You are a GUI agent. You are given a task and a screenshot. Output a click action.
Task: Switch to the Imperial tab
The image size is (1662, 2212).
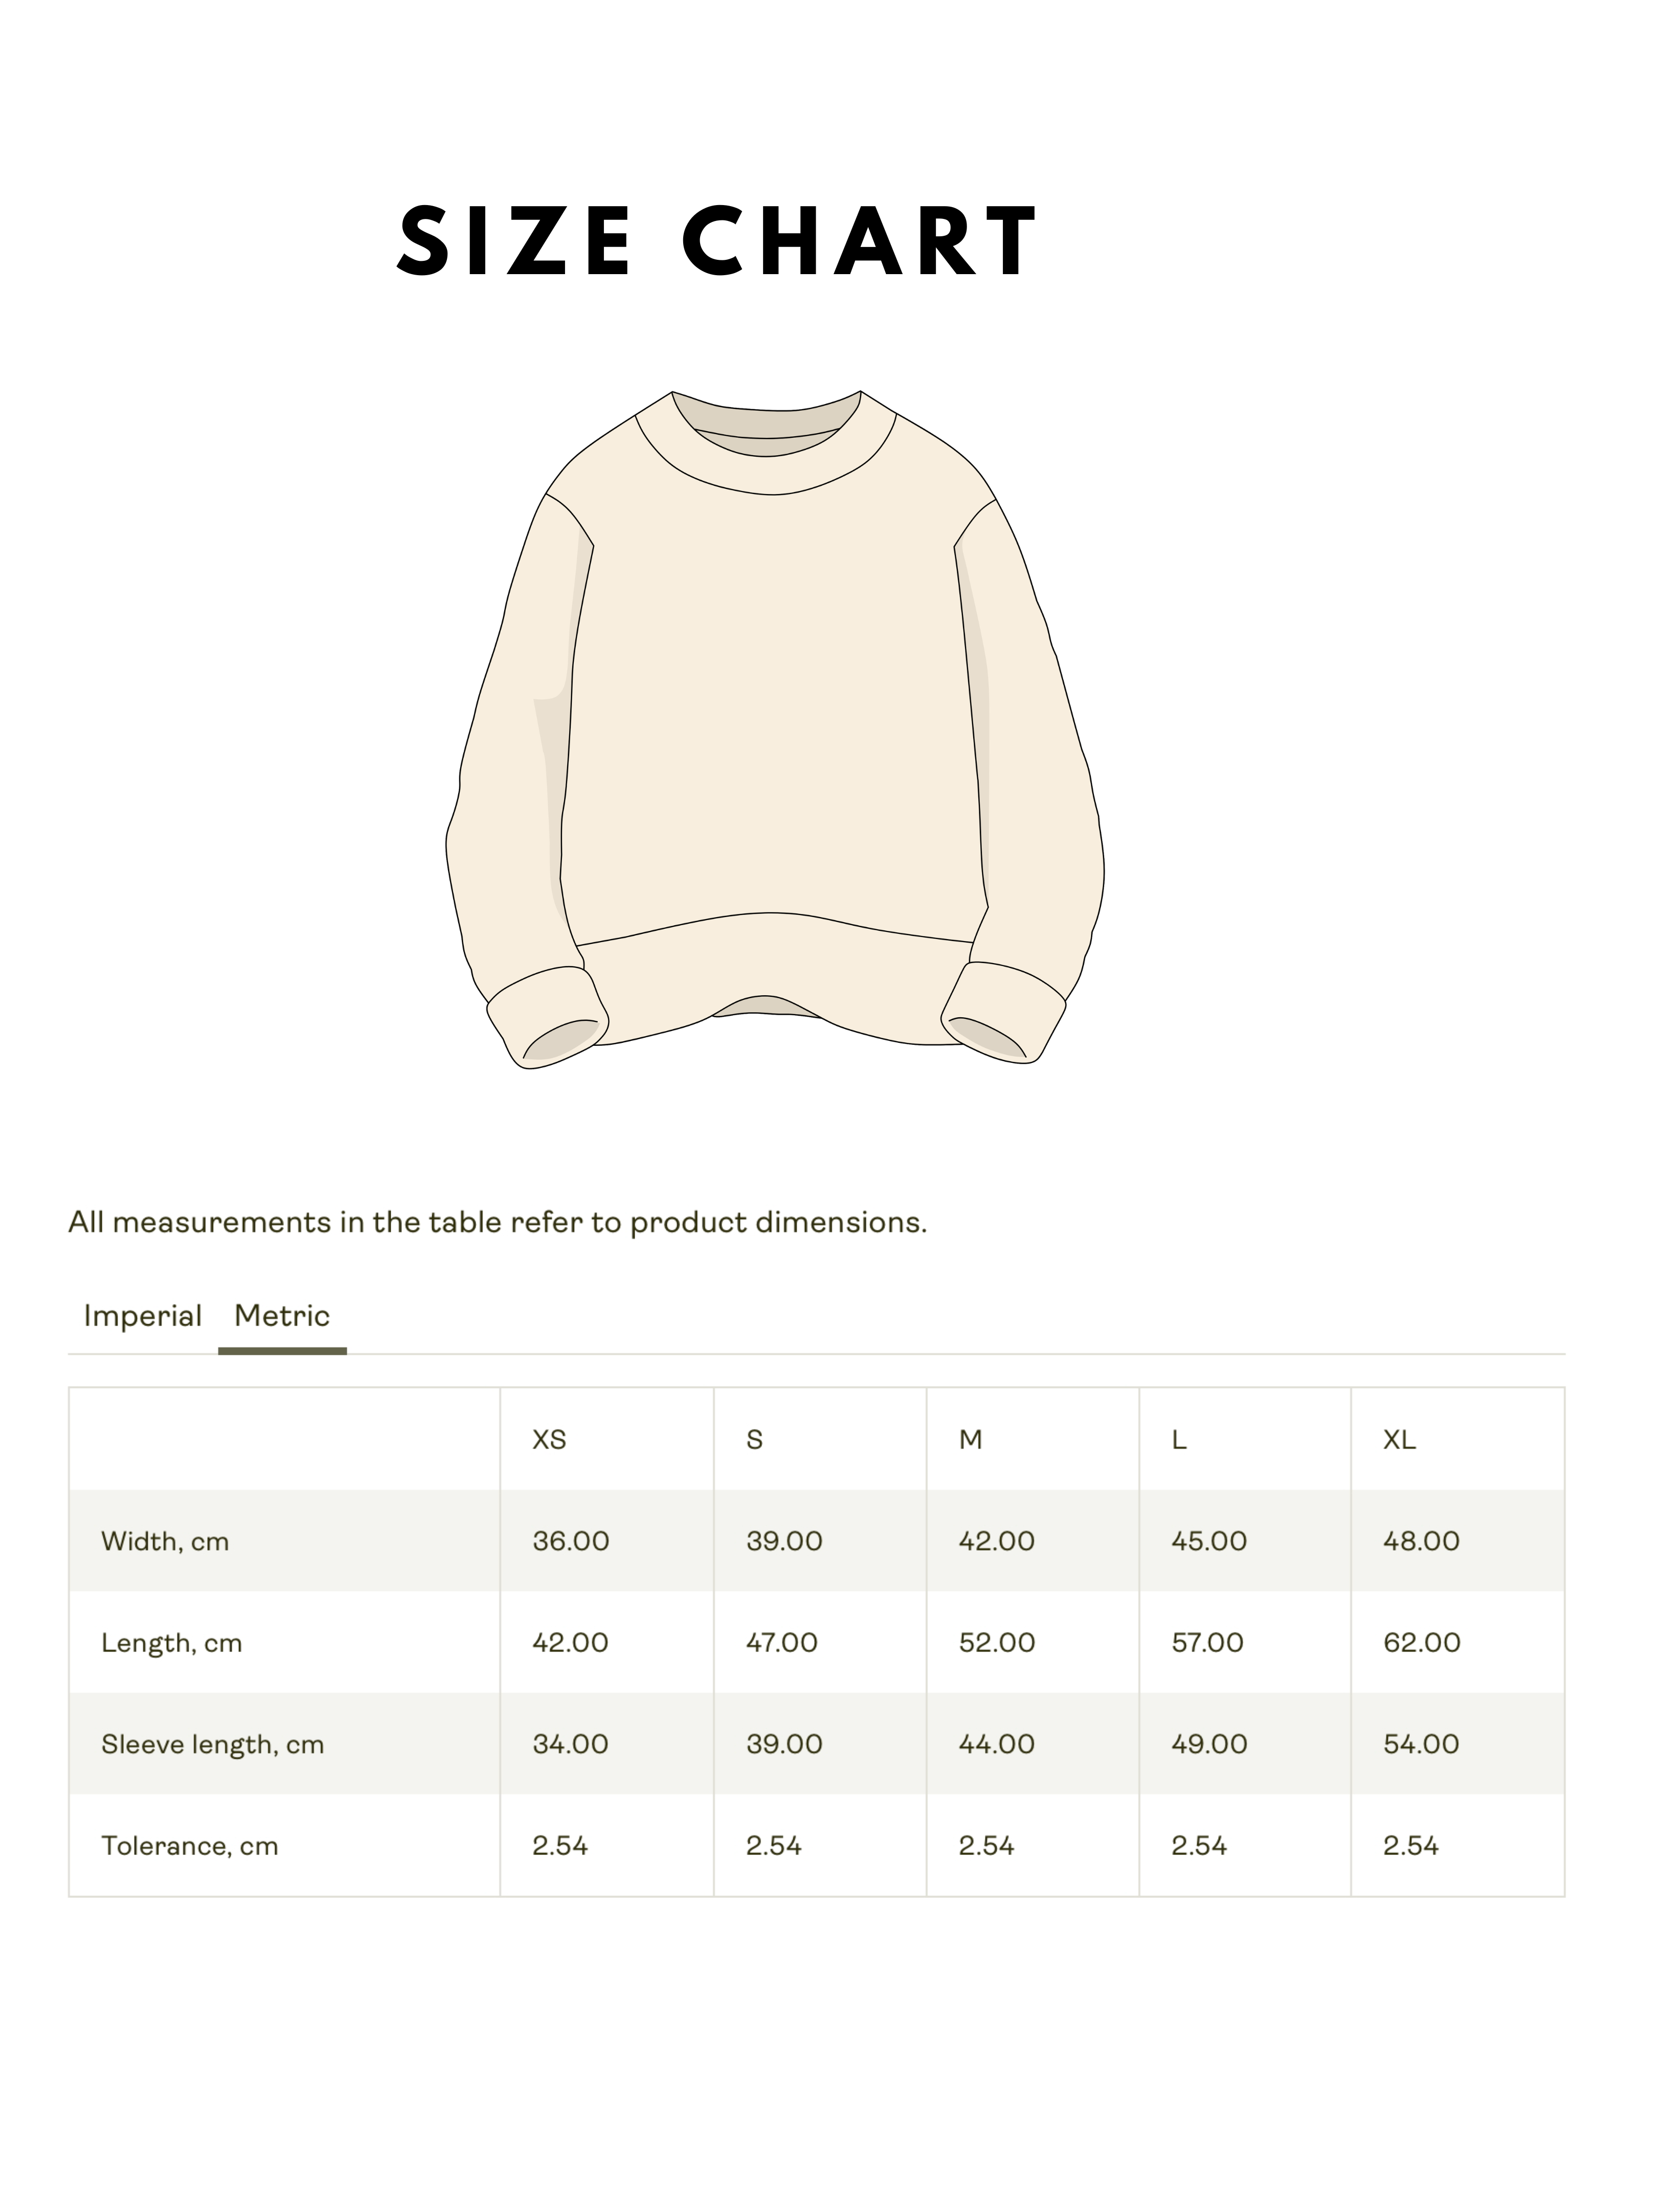(143, 1316)
